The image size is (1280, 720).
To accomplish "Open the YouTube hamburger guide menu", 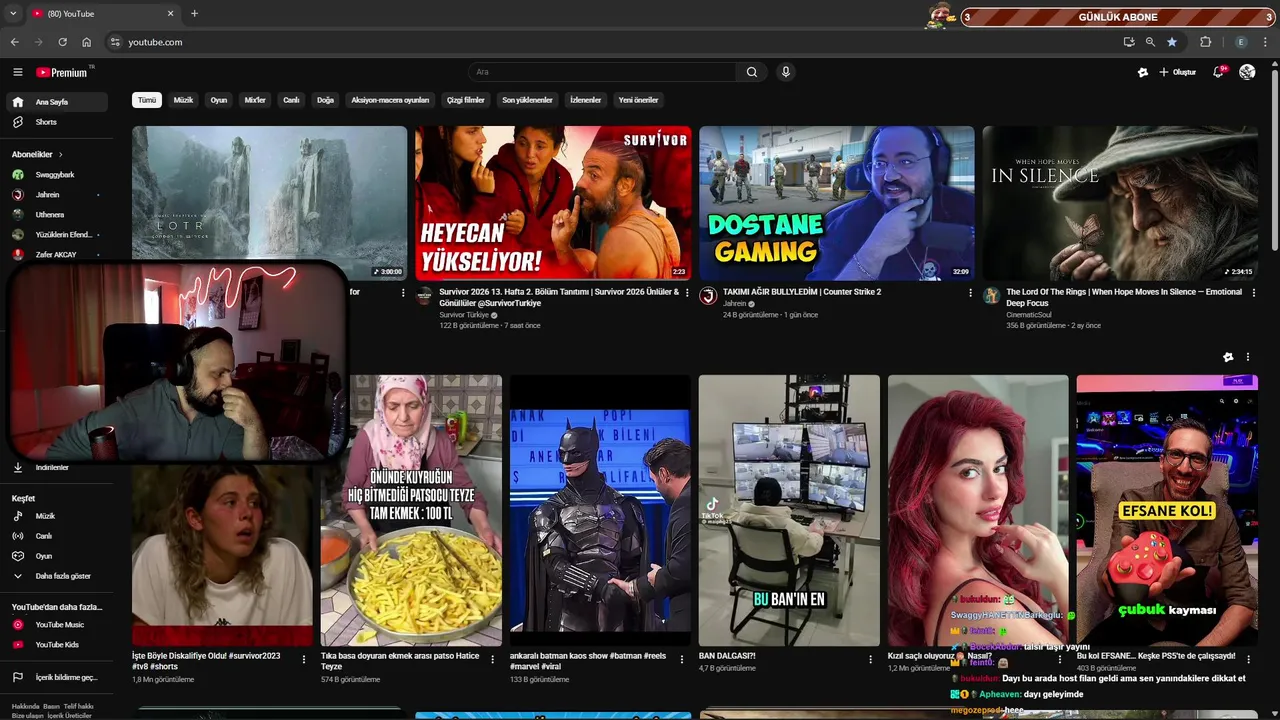I will (17, 72).
